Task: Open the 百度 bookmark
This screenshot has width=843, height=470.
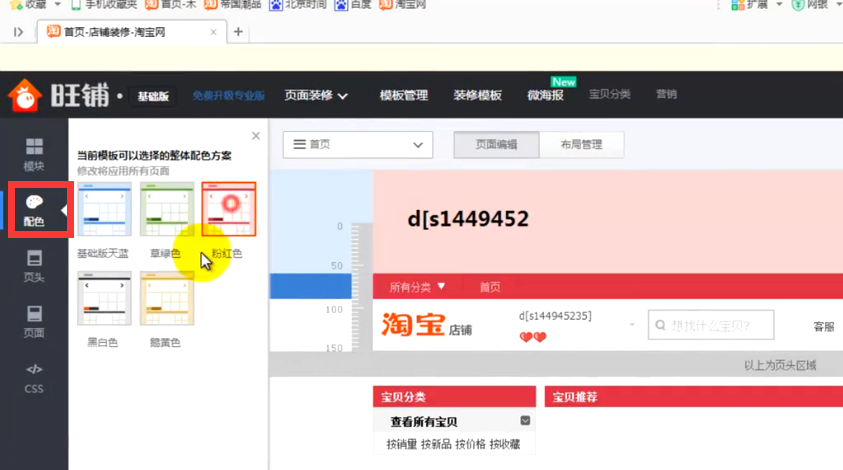Action: tap(353, 5)
